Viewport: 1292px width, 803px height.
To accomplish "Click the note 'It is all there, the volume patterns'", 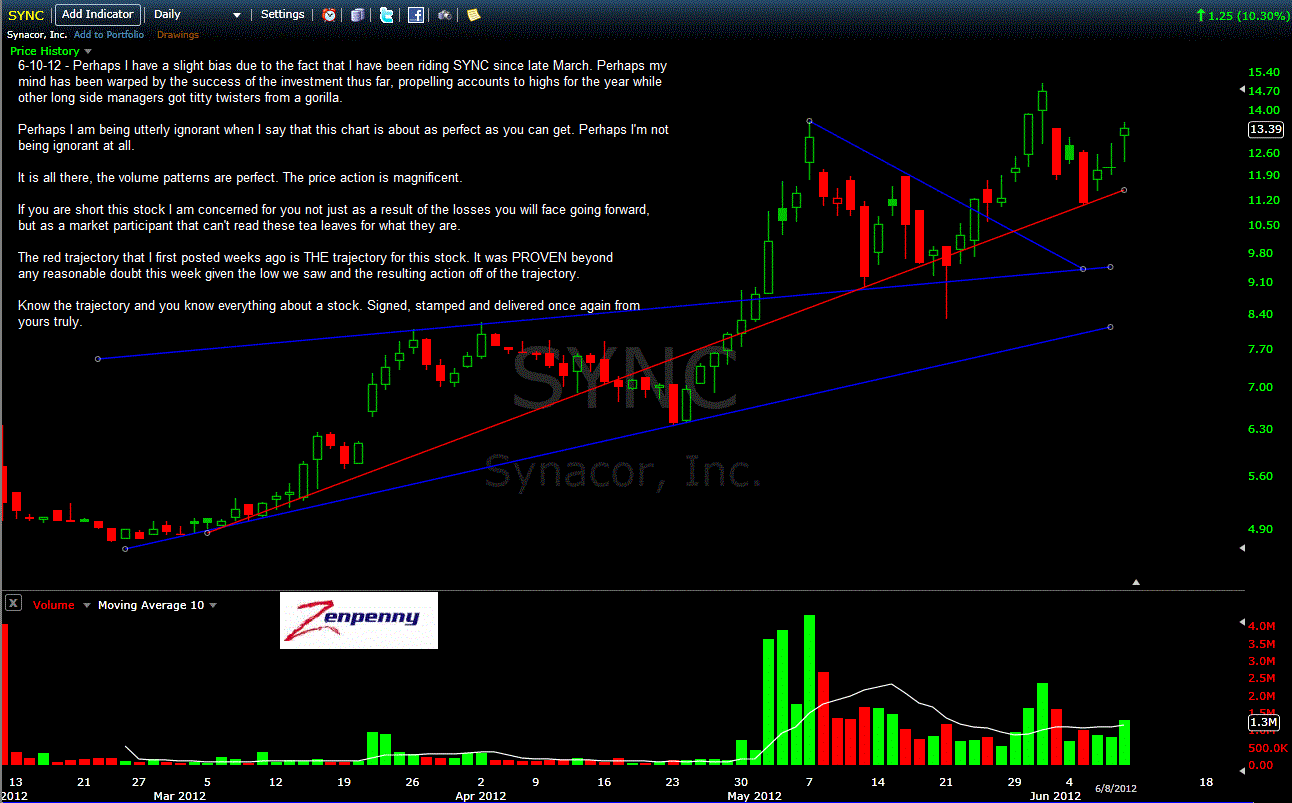I will (x=240, y=177).
